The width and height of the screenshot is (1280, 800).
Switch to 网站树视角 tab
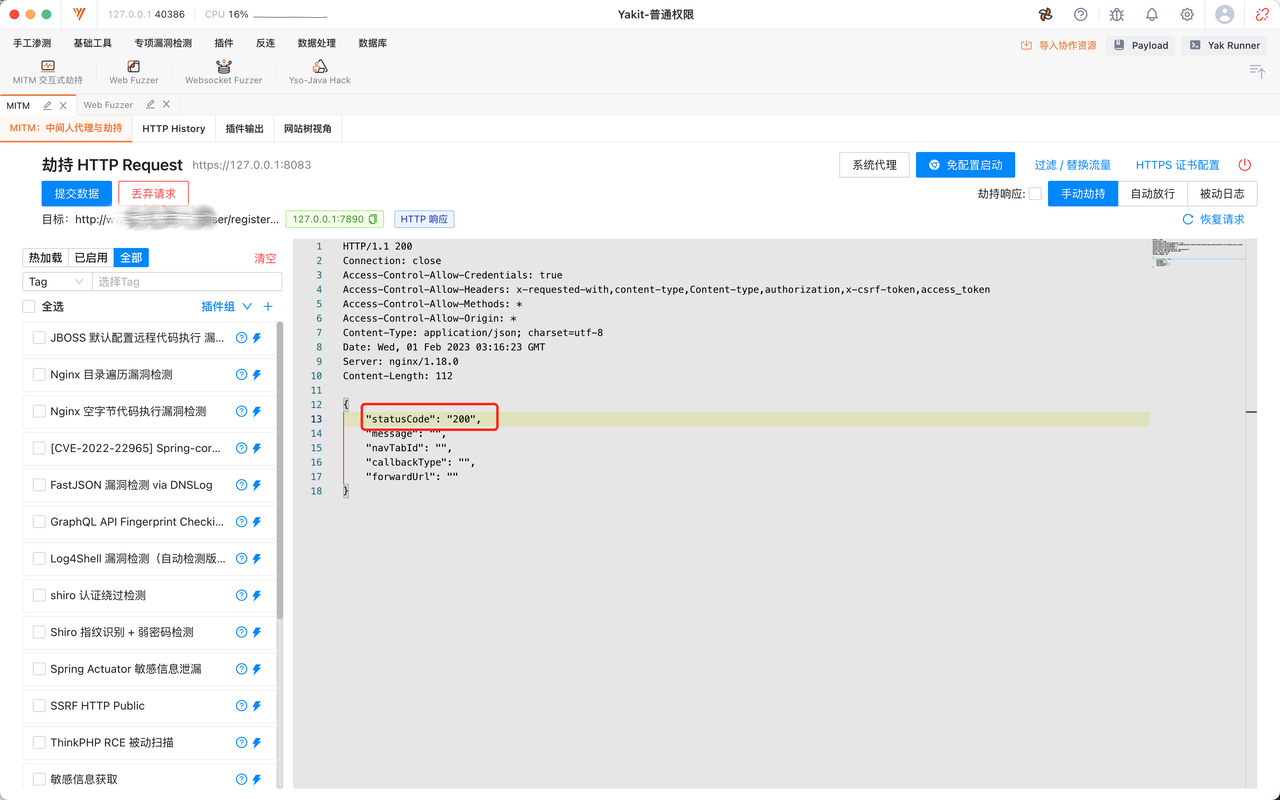tap(308, 128)
